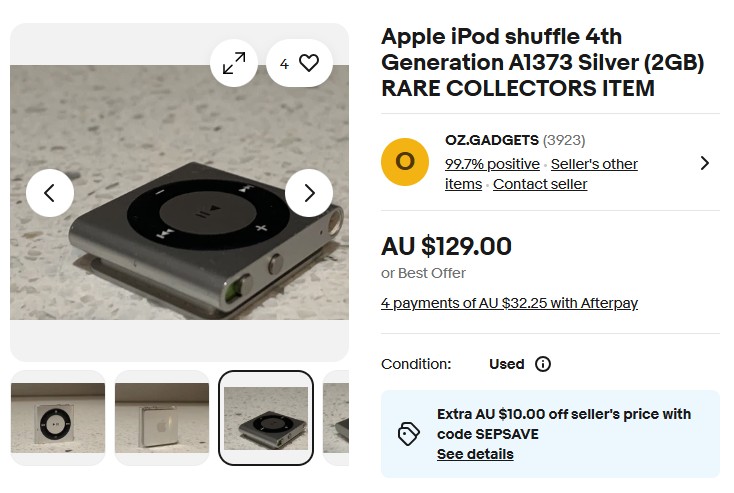Open the 99.7% positive feedback link
Screen dimensions: 734x493
coord(492,164)
